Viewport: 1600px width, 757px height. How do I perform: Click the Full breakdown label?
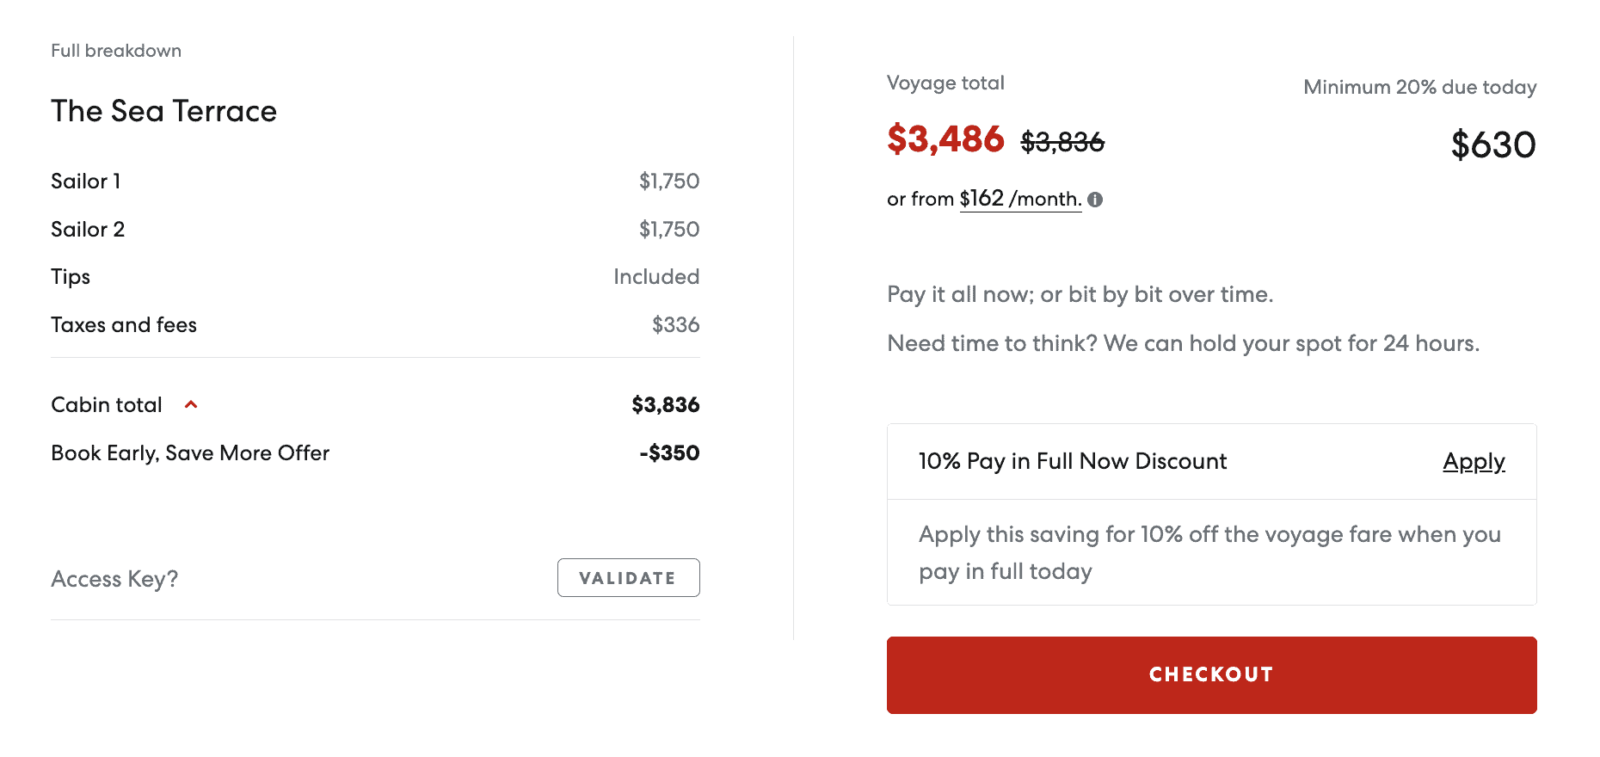pos(116,50)
